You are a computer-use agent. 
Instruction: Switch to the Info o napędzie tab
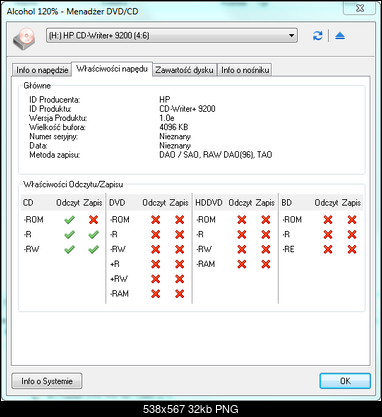pyautogui.click(x=42, y=70)
